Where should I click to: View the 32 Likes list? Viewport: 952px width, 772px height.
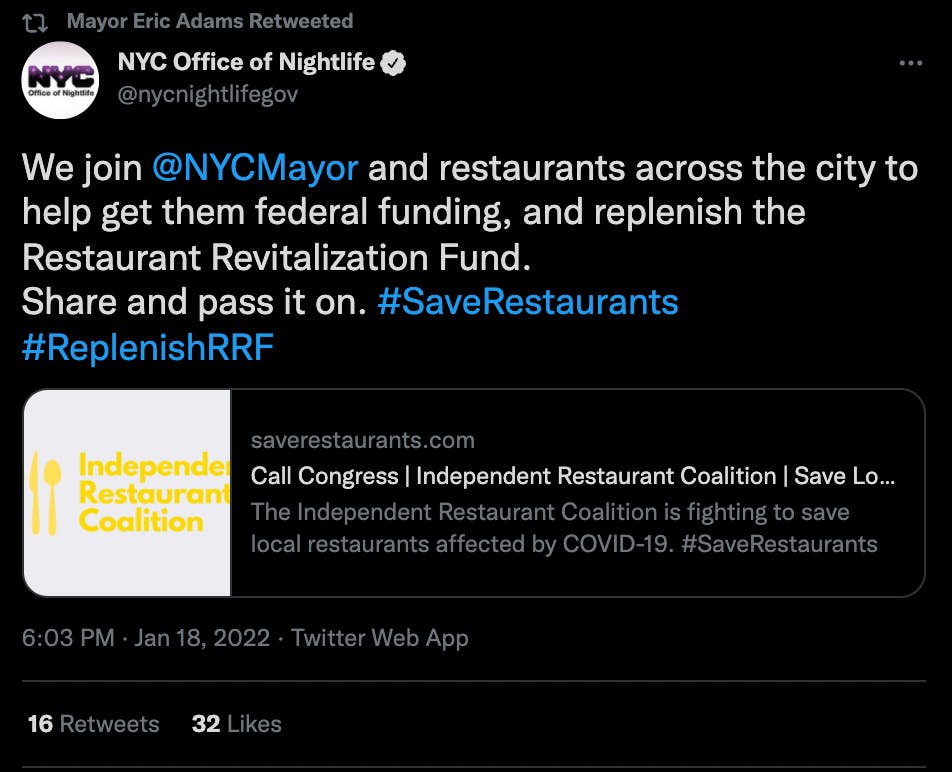click(236, 723)
